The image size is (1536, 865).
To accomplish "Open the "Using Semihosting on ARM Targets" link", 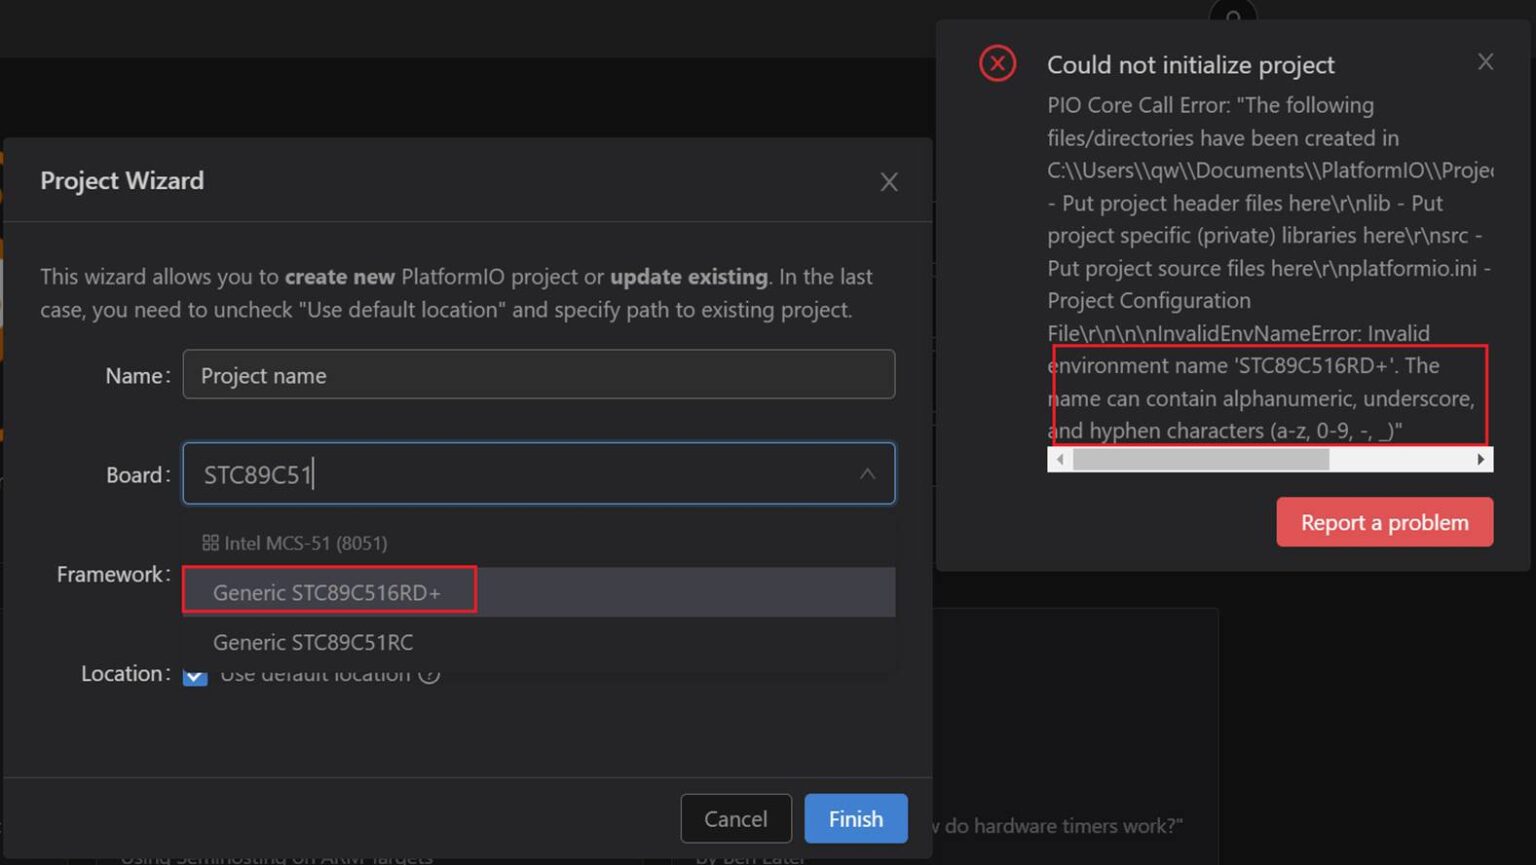I will coord(255,856).
